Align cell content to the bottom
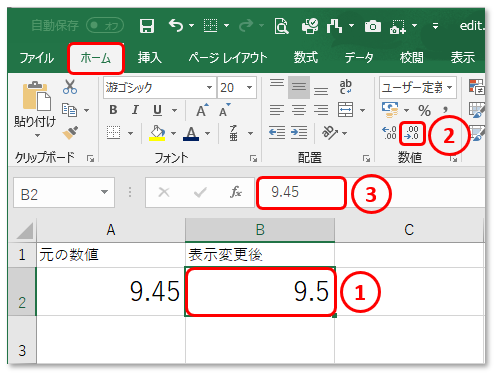The width and height of the screenshot is (497, 375). point(321,91)
